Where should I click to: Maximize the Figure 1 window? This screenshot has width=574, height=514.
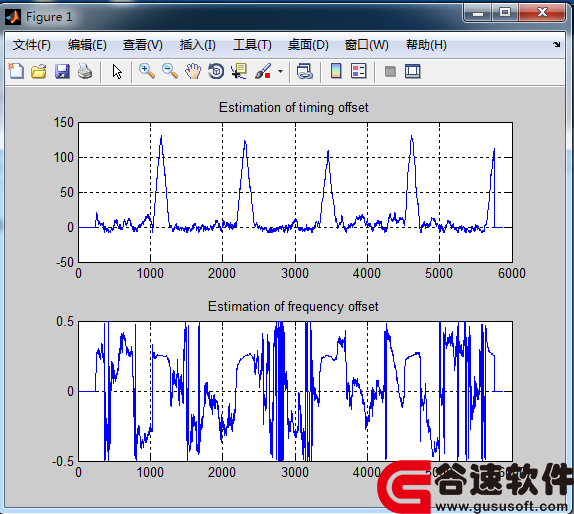(505, 13)
